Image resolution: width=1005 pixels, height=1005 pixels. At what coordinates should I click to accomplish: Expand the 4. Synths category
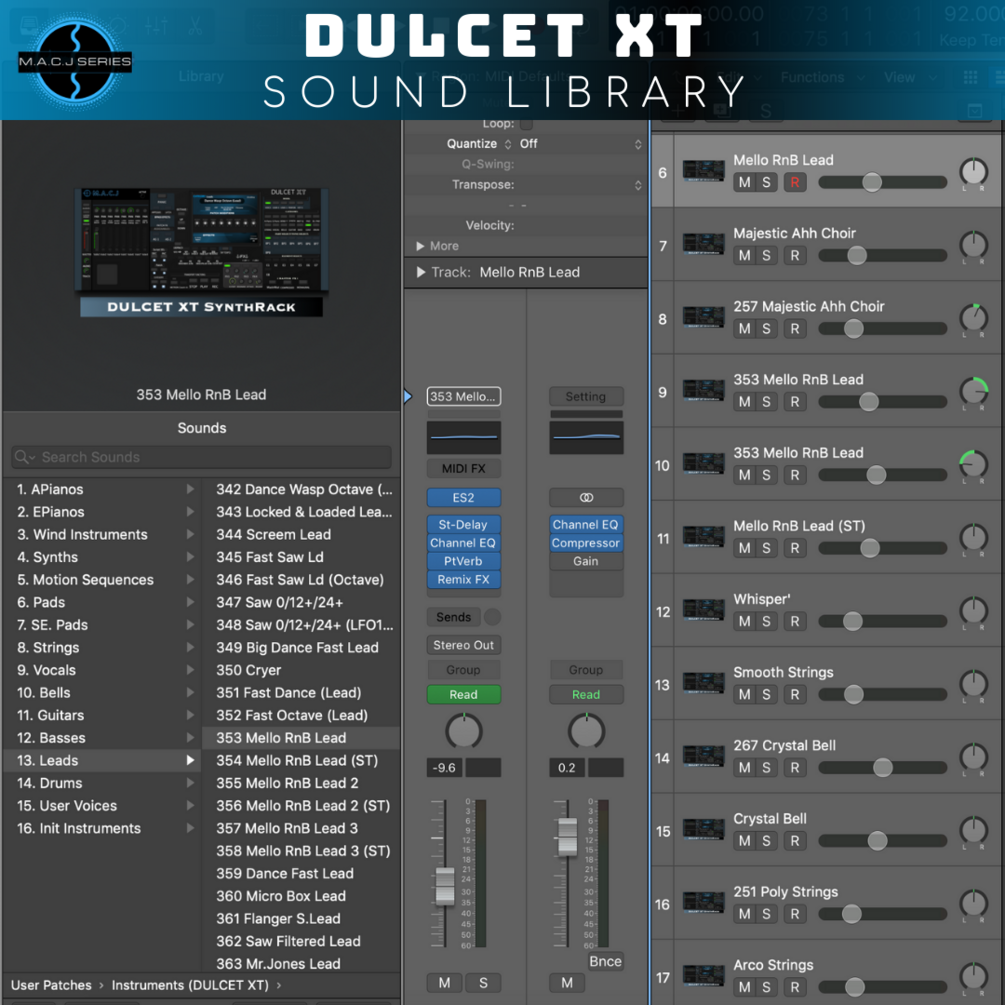(190, 557)
